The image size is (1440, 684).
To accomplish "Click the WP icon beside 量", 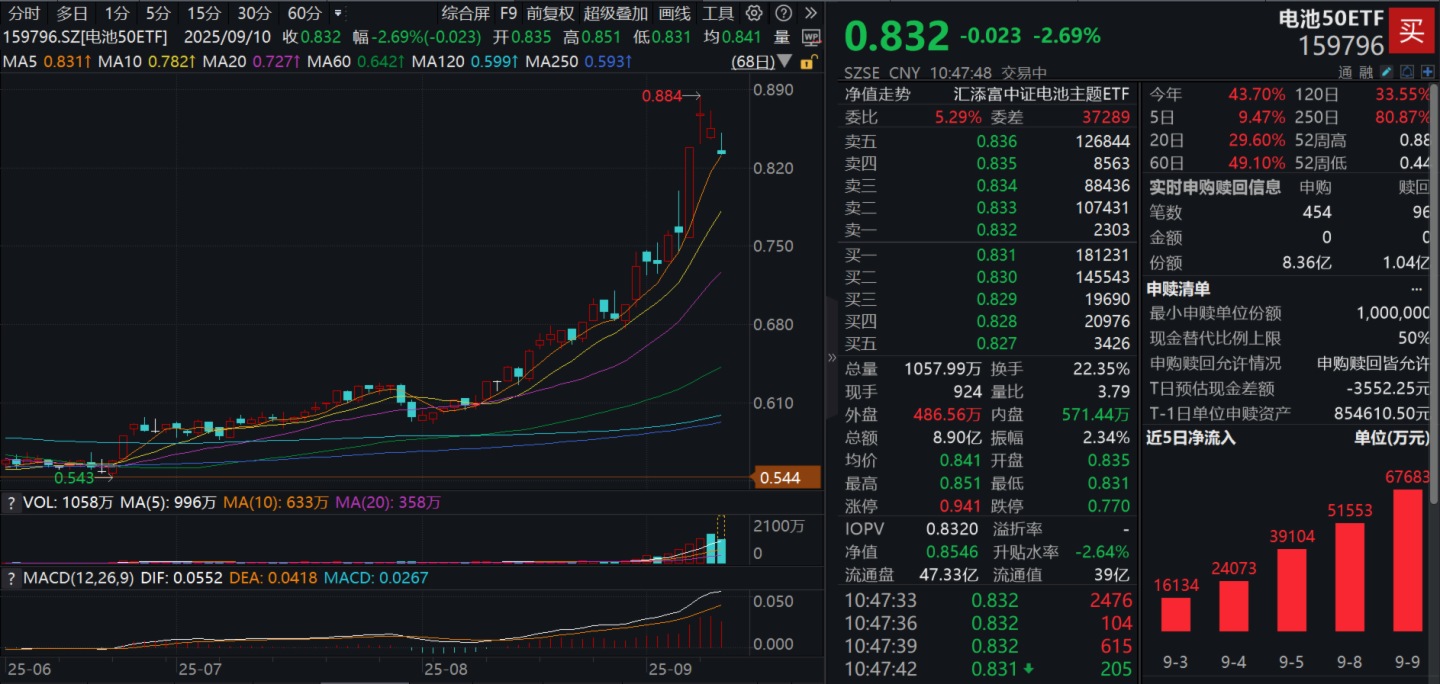I will 811,37.
